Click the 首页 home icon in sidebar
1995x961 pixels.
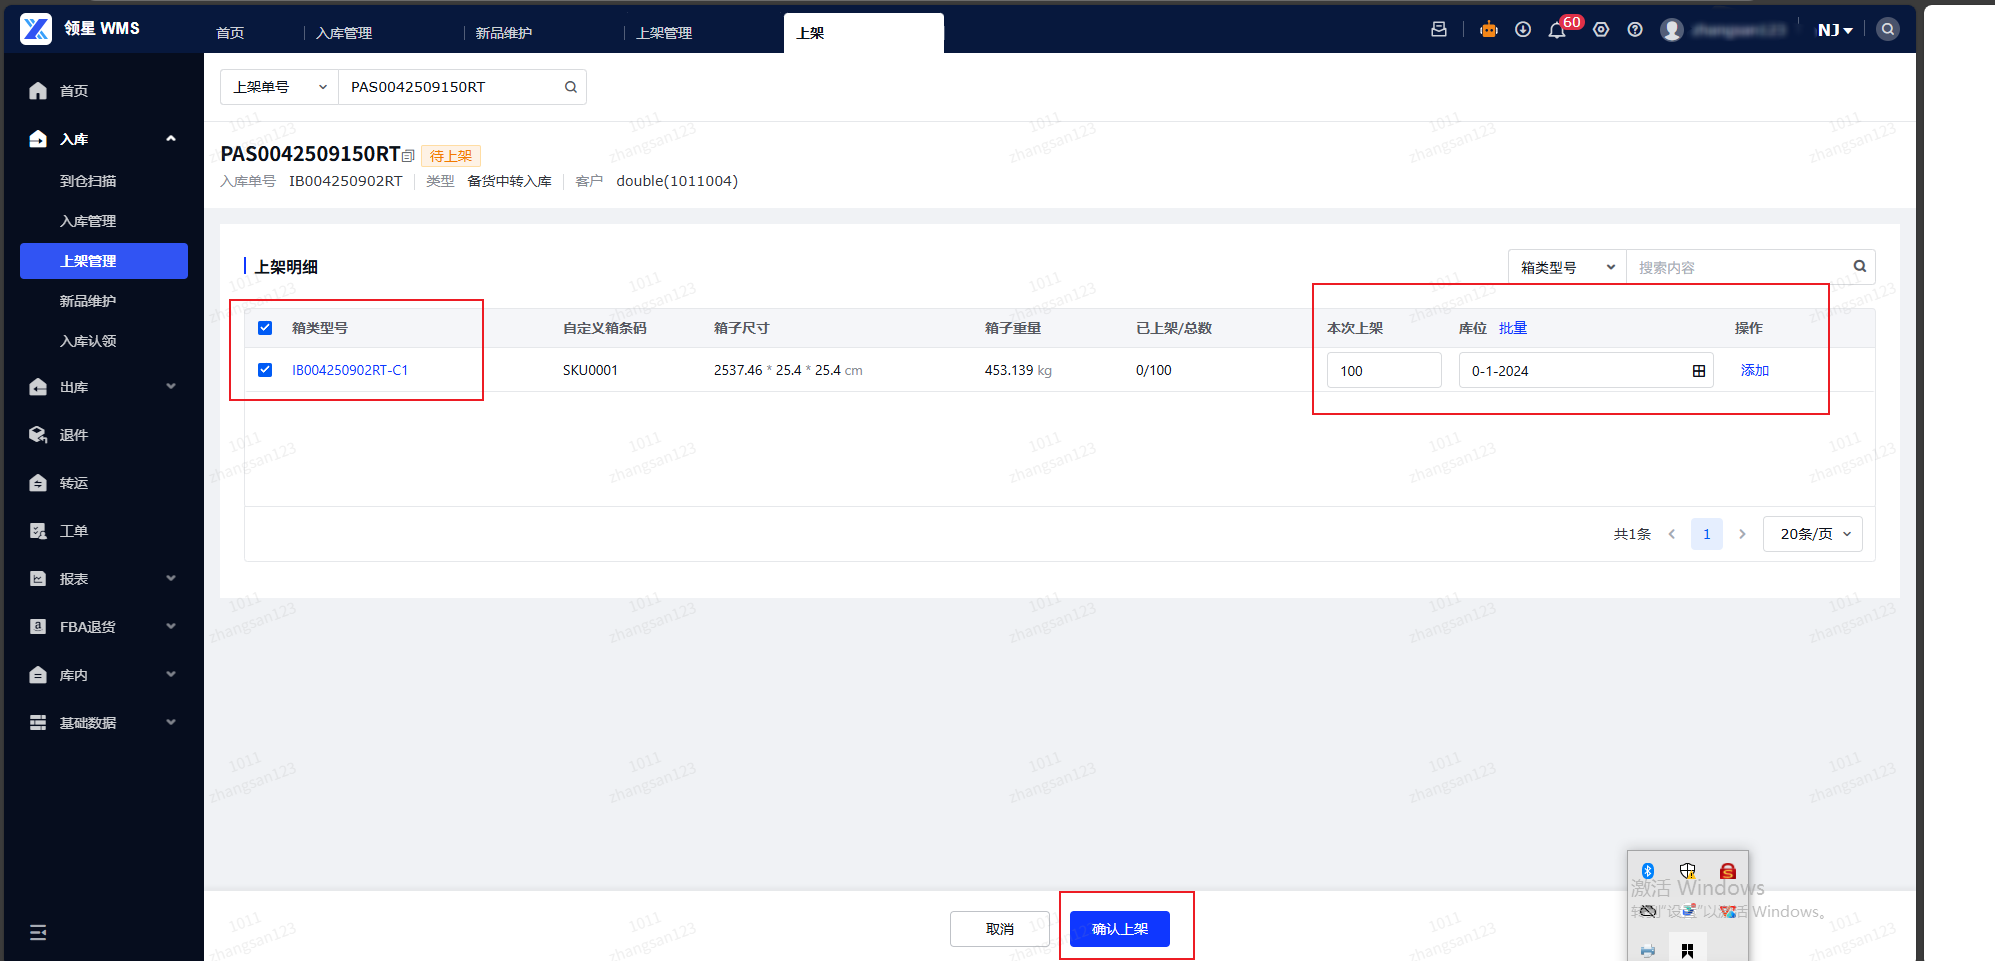[x=38, y=91]
